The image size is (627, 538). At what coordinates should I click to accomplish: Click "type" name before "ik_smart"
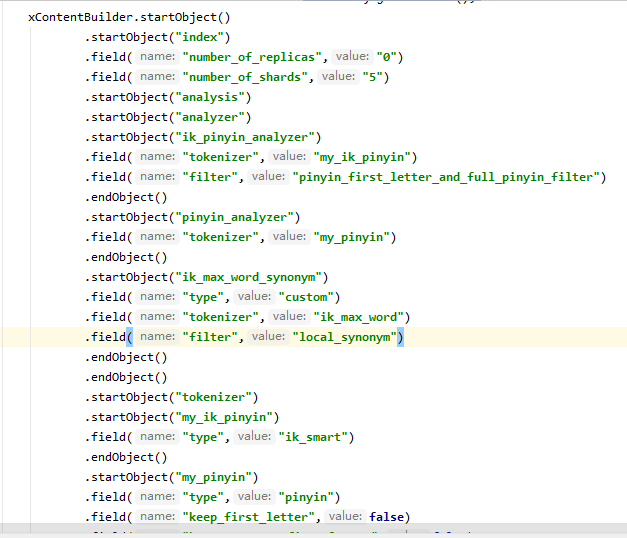pos(203,437)
